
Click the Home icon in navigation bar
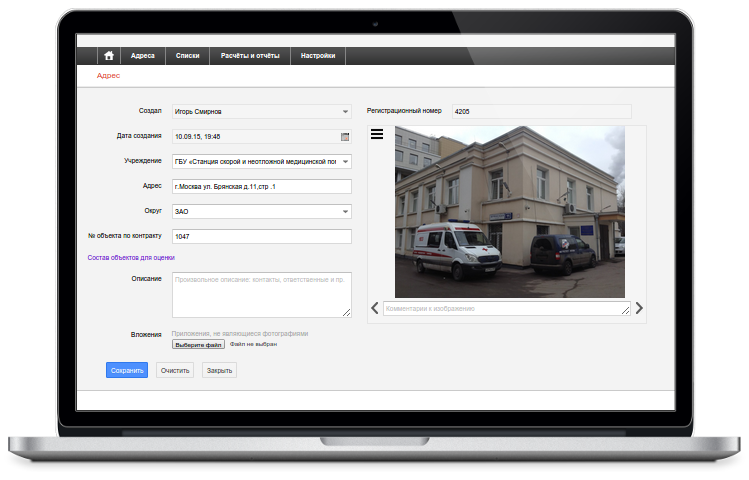tap(109, 56)
